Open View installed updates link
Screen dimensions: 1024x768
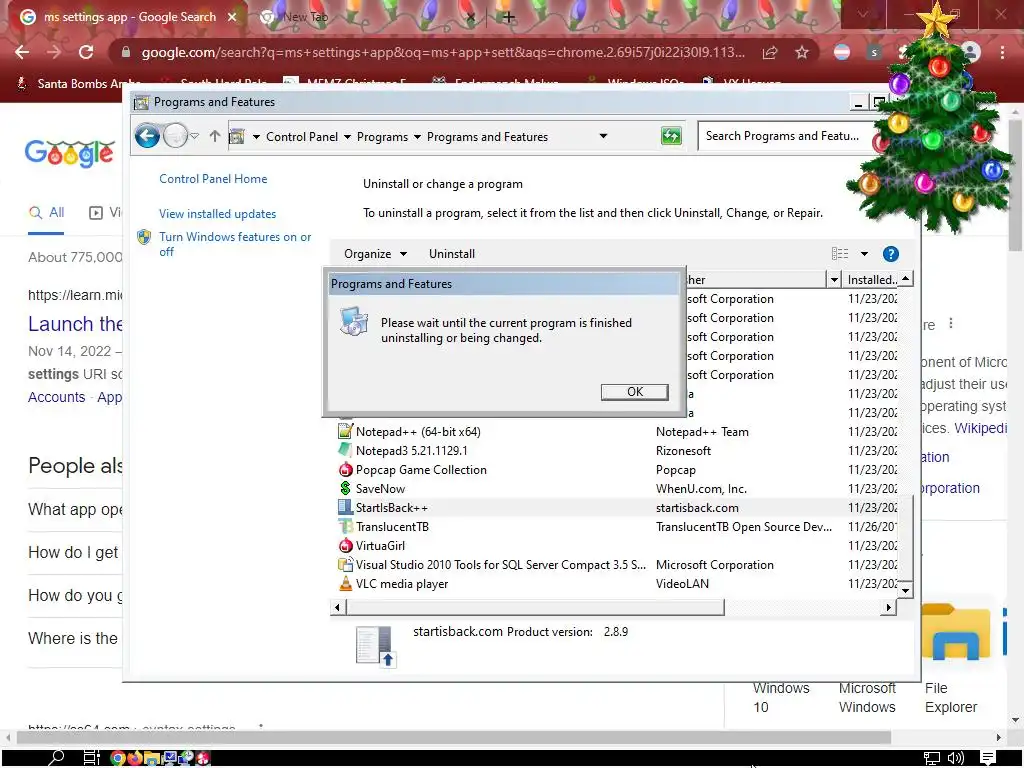pos(217,214)
